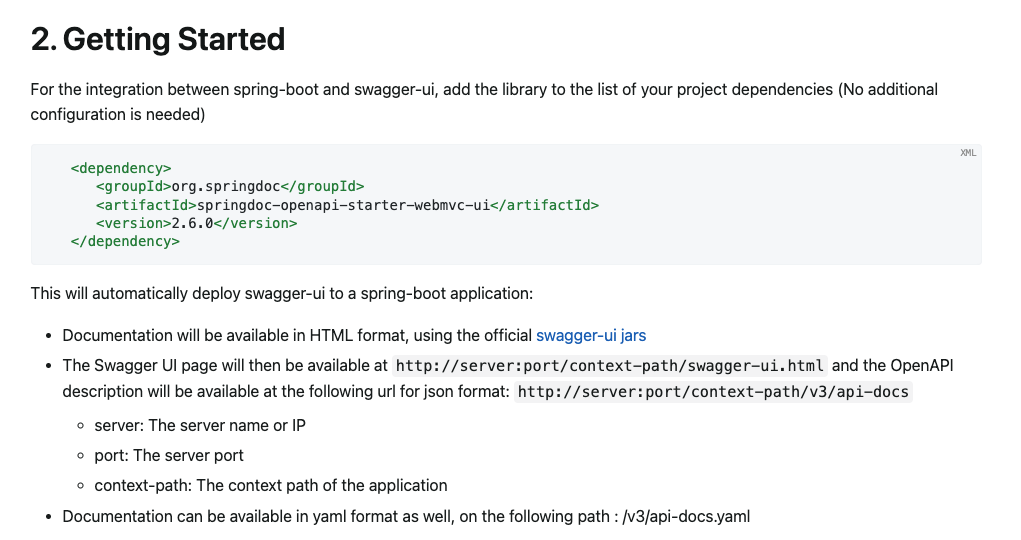Click the version 2.6.0 line
The height and width of the screenshot is (540, 1021).
coord(196,223)
